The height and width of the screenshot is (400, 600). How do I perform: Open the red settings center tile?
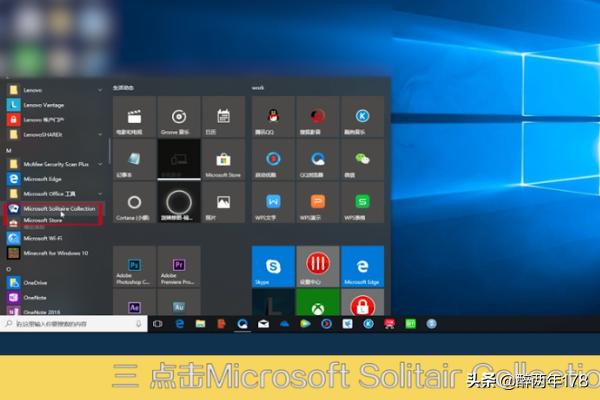coord(318,266)
